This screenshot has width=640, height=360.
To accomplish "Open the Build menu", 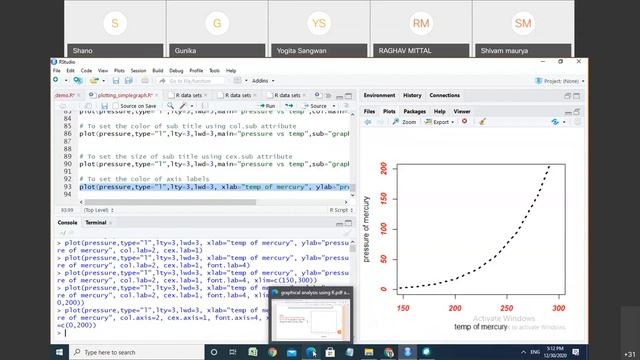I will (x=158, y=71).
